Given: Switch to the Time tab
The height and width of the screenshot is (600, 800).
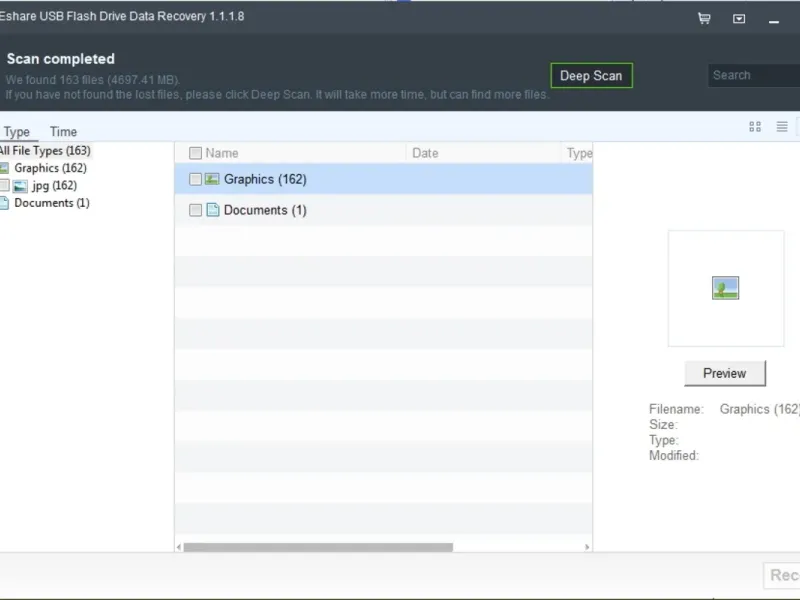Looking at the screenshot, I should tap(63, 132).
